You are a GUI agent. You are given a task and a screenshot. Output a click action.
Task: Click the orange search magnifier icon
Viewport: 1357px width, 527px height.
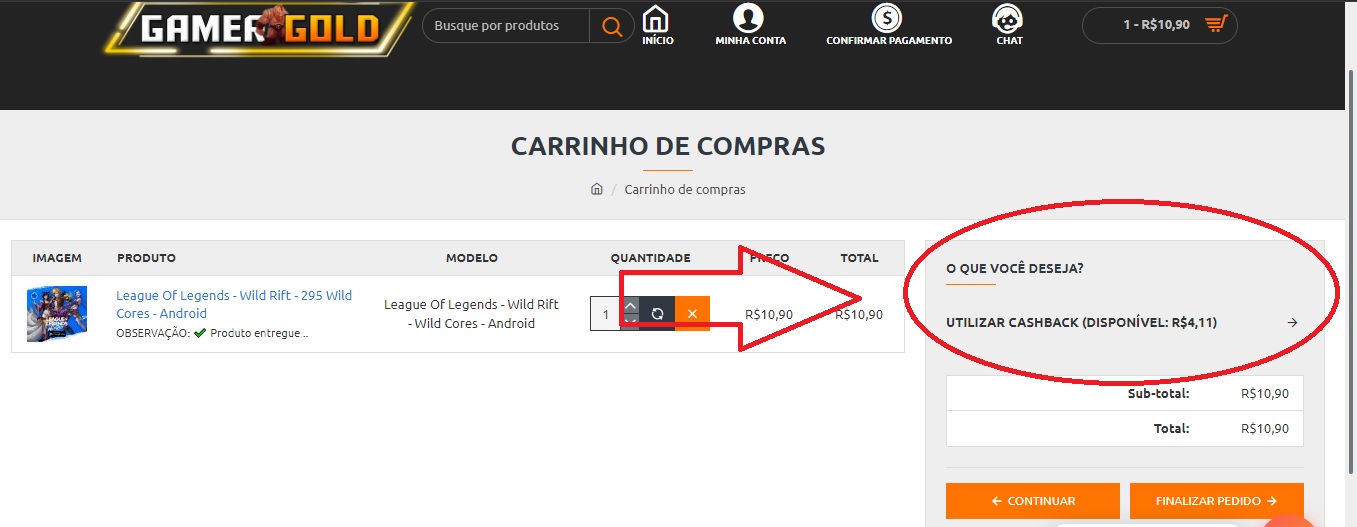pos(612,25)
